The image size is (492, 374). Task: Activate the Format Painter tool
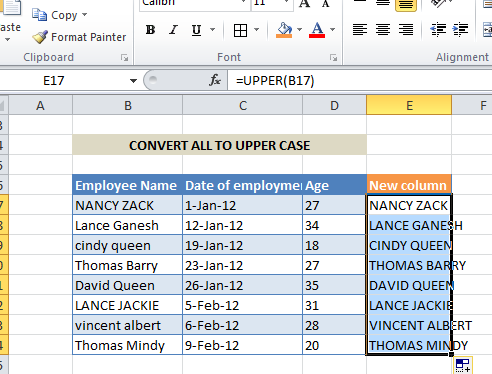pyautogui.click(x=79, y=37)
